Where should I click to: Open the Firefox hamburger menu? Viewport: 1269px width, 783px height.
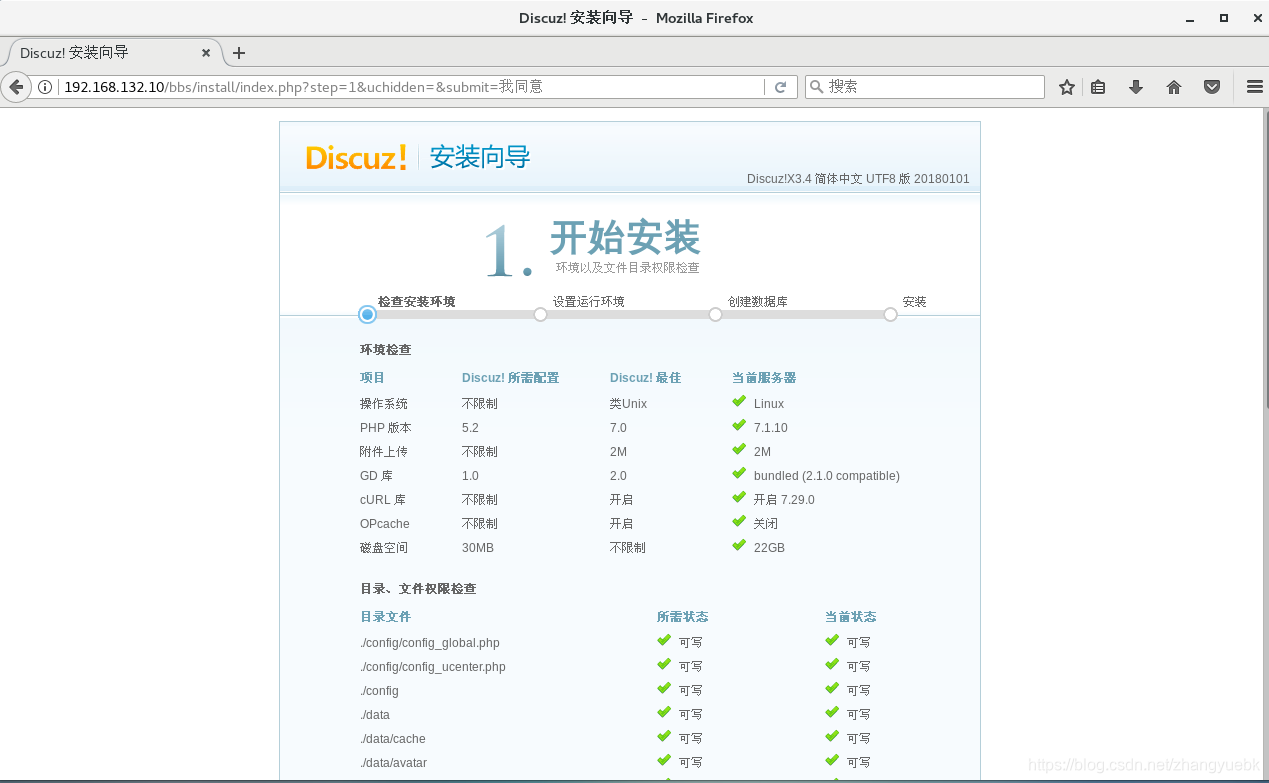click(1254, 87)
